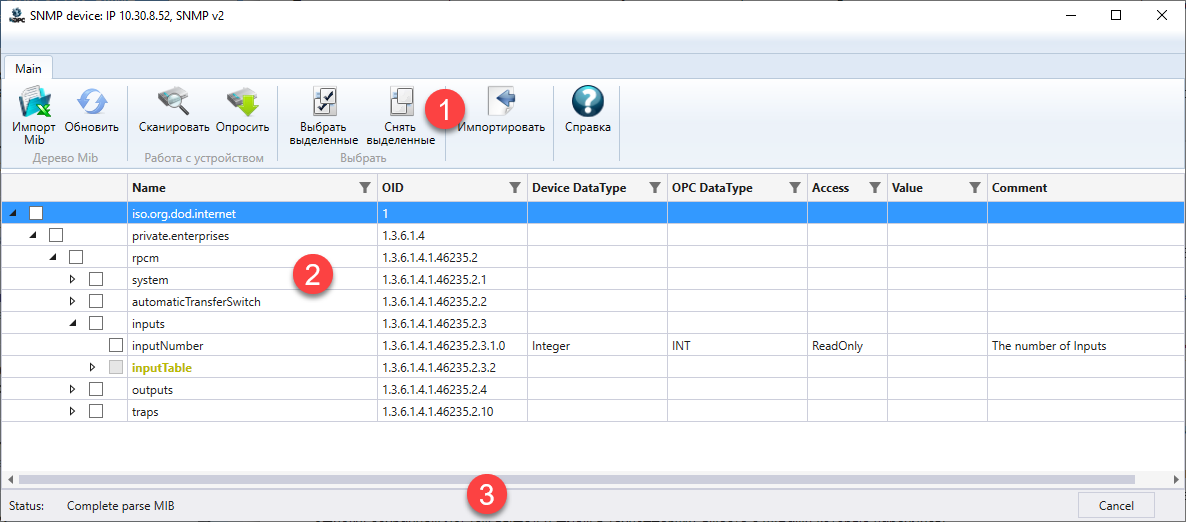
Task: Select the automaticTransferSwitch row name
Action: (196, 302)
